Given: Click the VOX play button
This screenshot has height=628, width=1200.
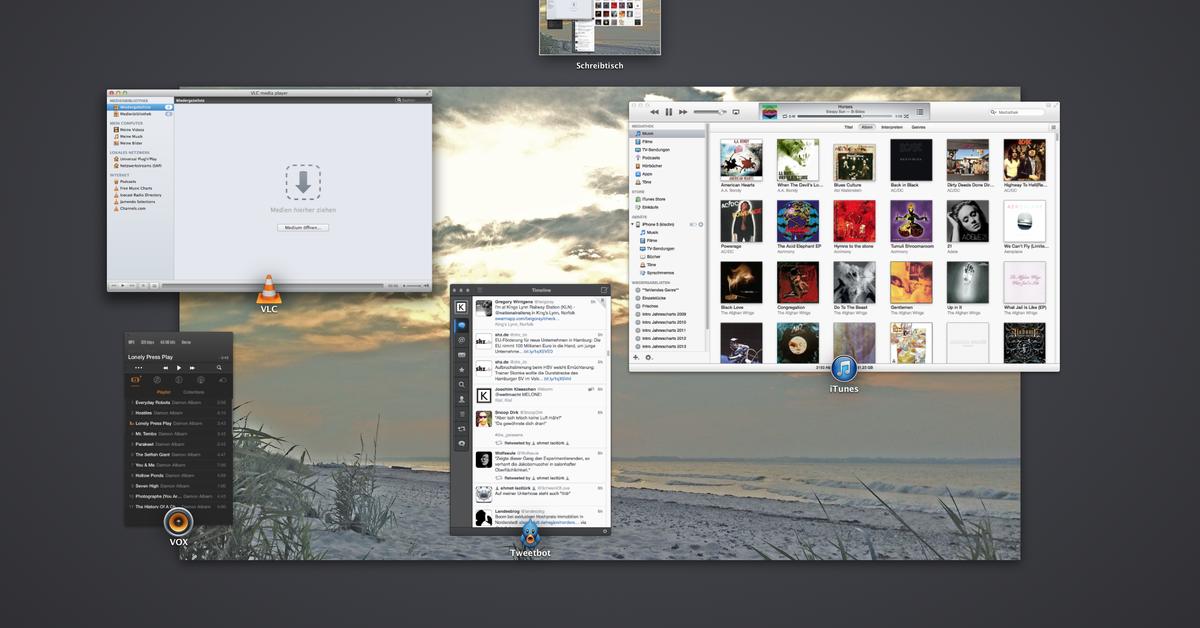Looking at the screenshot, I should click(x=179, y=368).
